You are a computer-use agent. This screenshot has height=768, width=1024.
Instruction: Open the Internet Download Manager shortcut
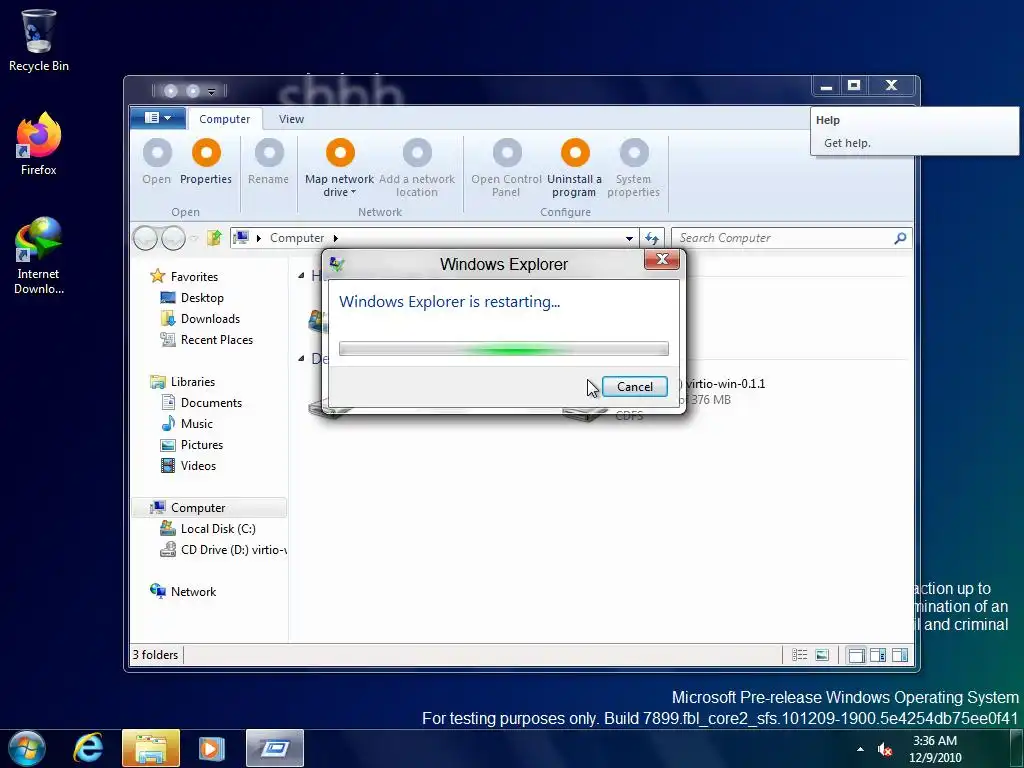pyautogui.click(x=39, y=256)
